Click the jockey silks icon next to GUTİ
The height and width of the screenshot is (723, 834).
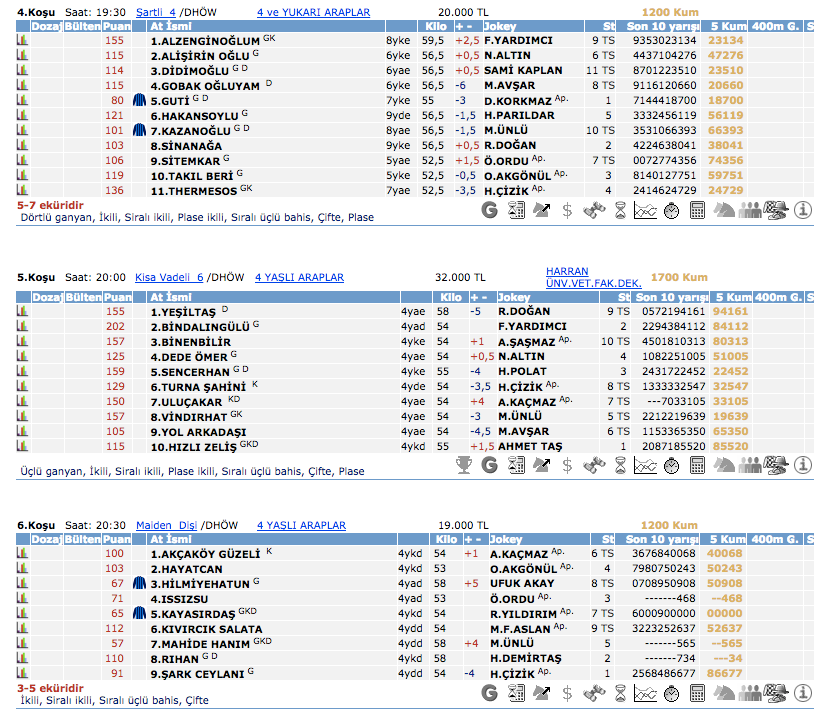[x=140, y=101]
